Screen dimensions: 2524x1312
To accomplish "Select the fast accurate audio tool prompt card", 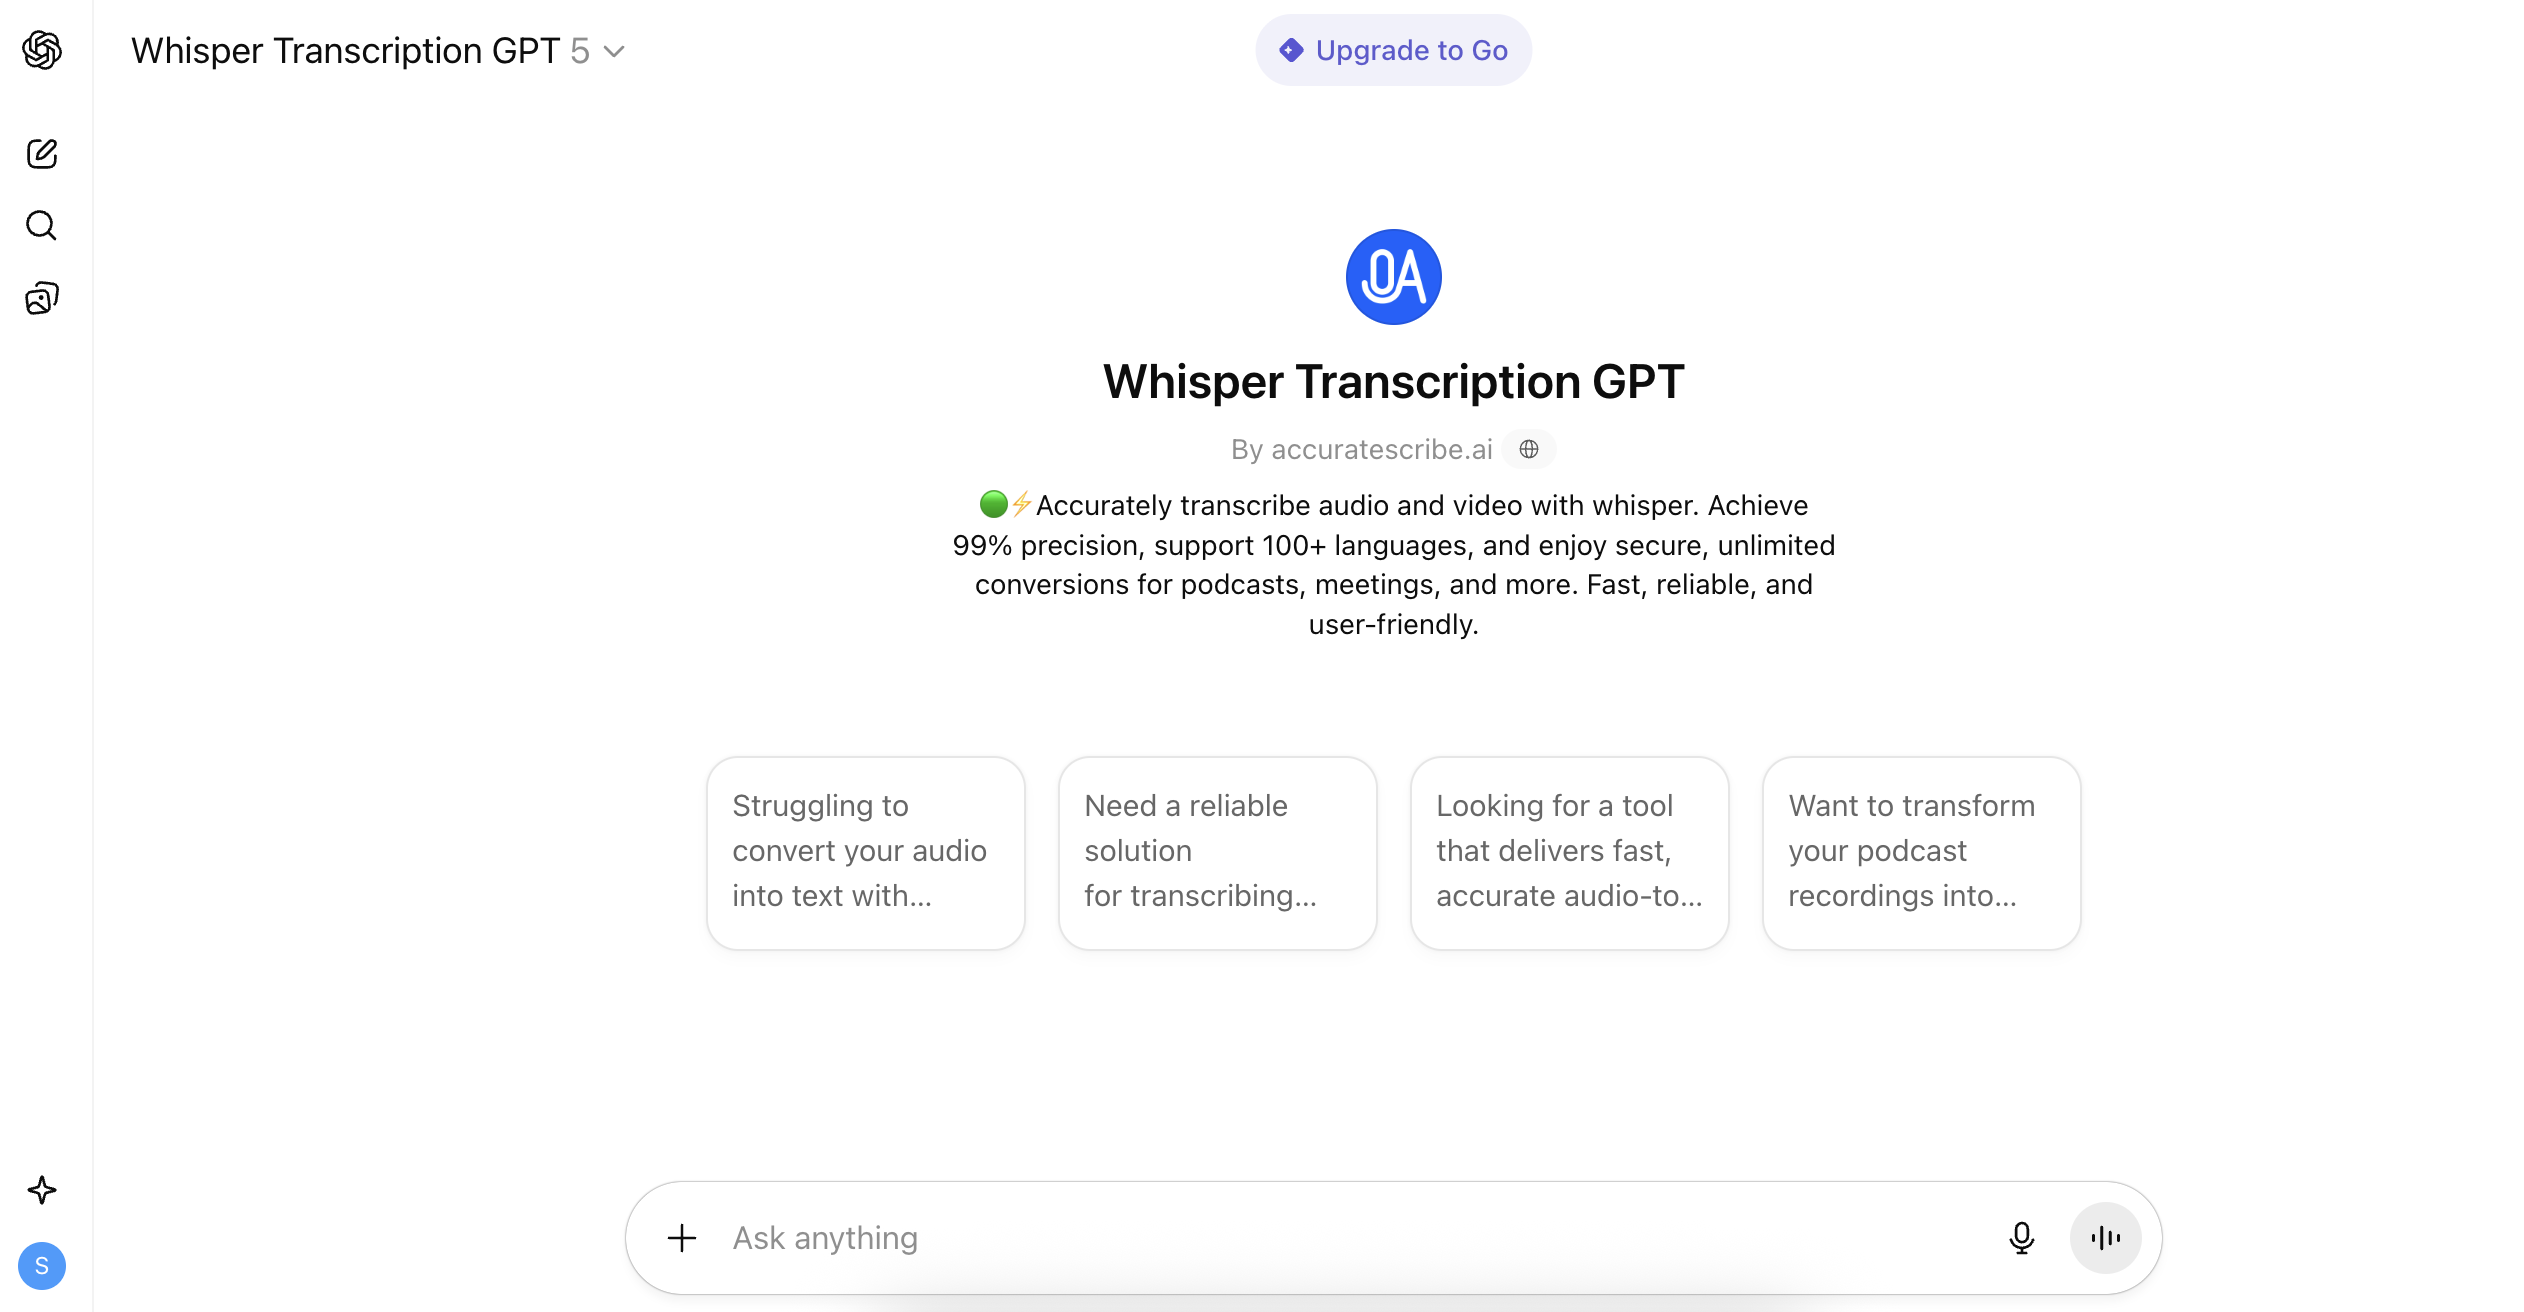I will (1569, 852).
